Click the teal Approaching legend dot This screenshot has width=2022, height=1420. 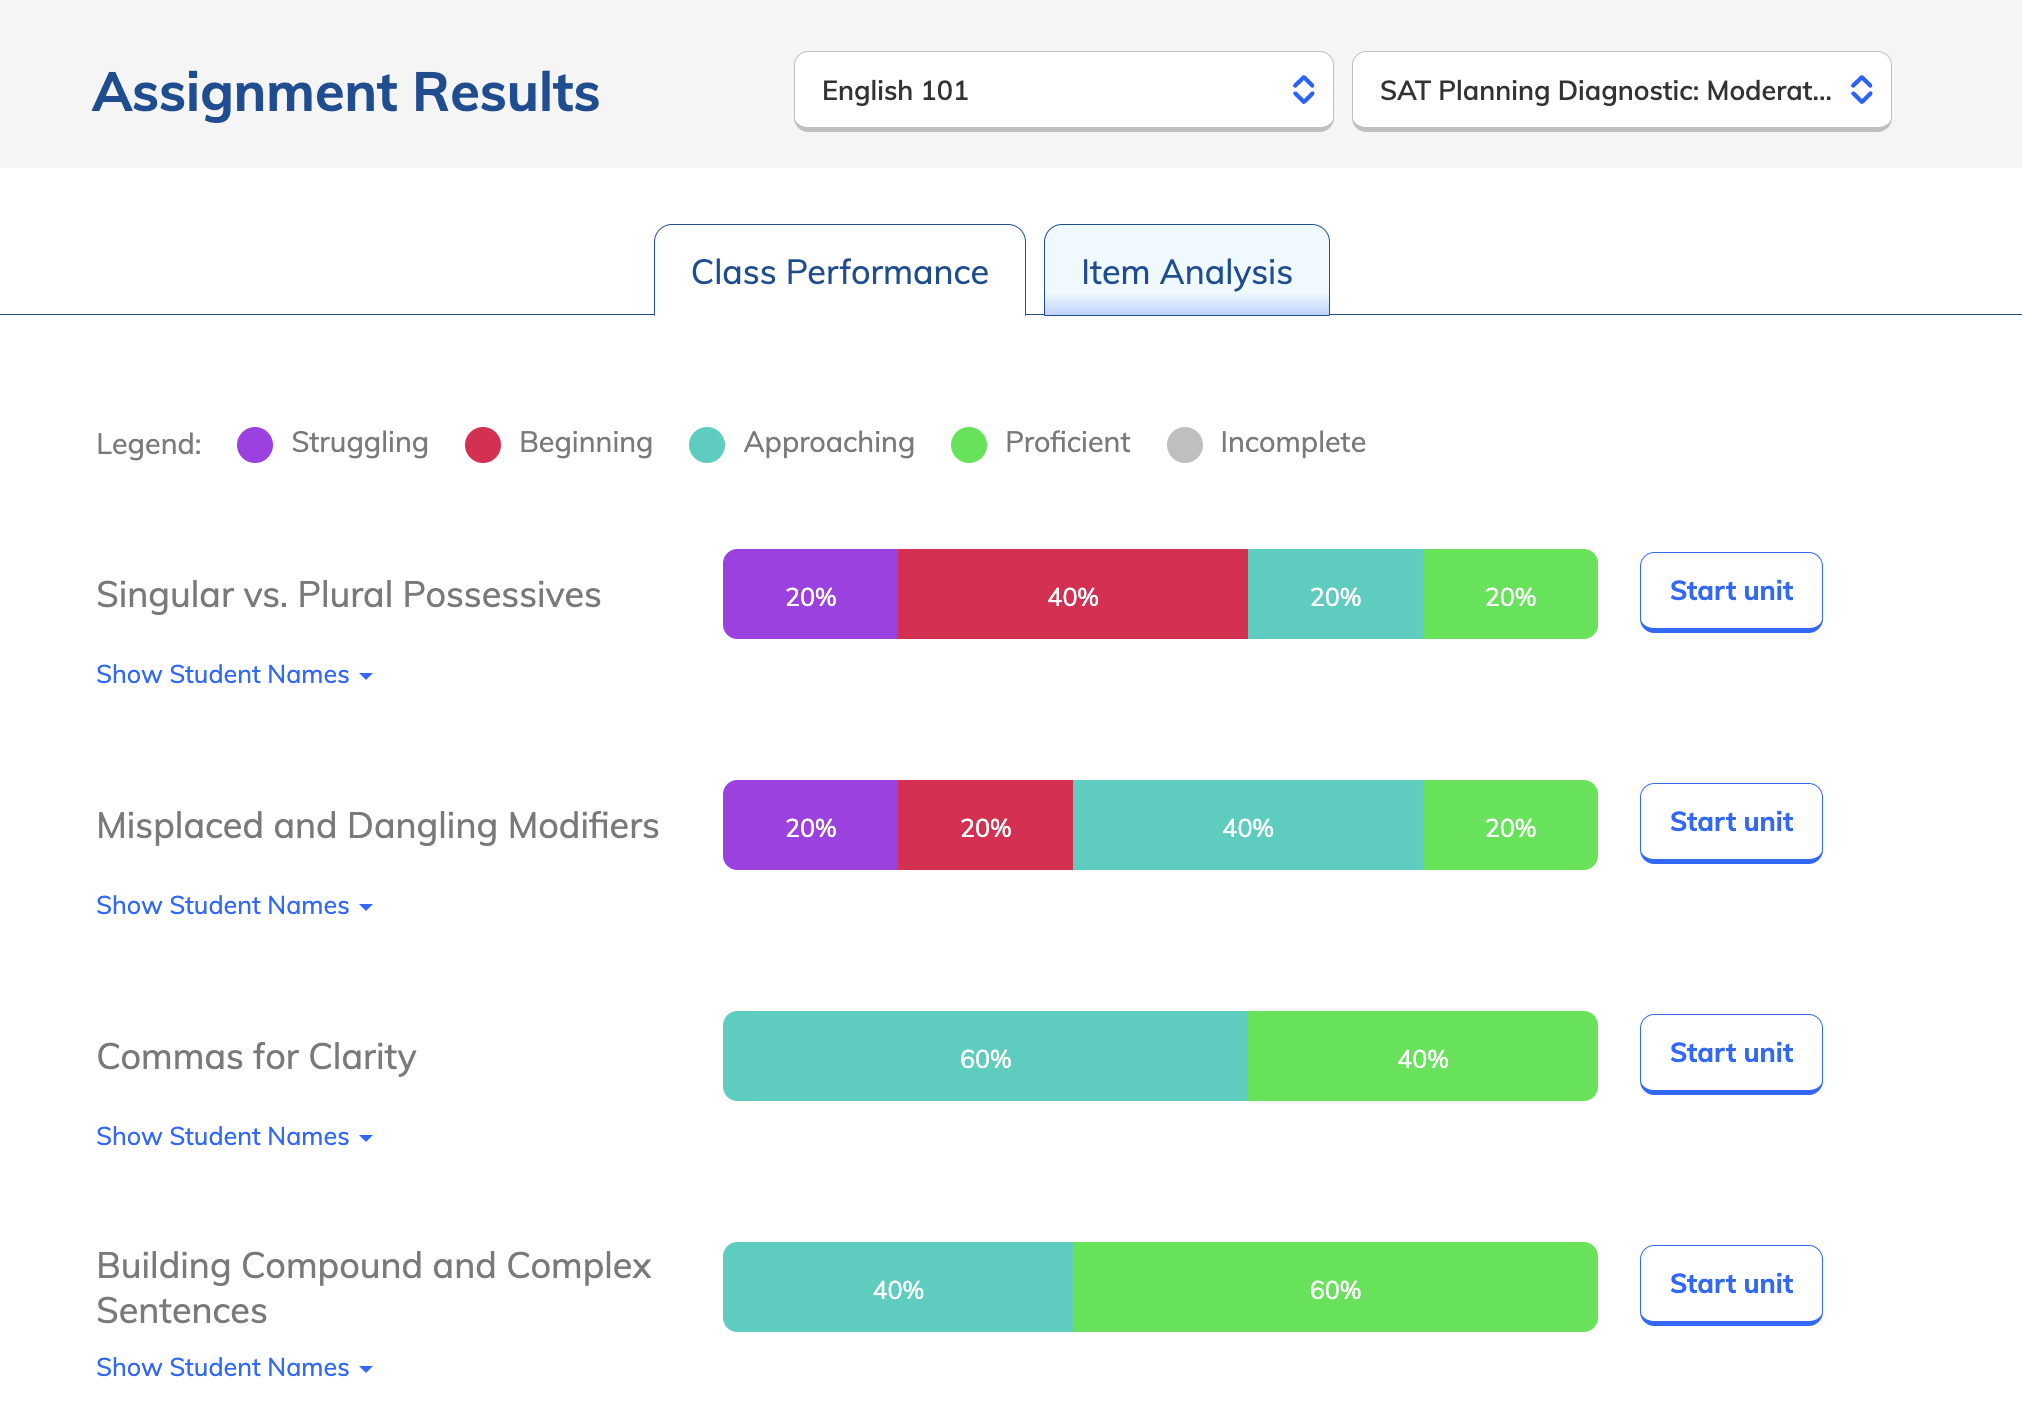(x=707, y=444)
